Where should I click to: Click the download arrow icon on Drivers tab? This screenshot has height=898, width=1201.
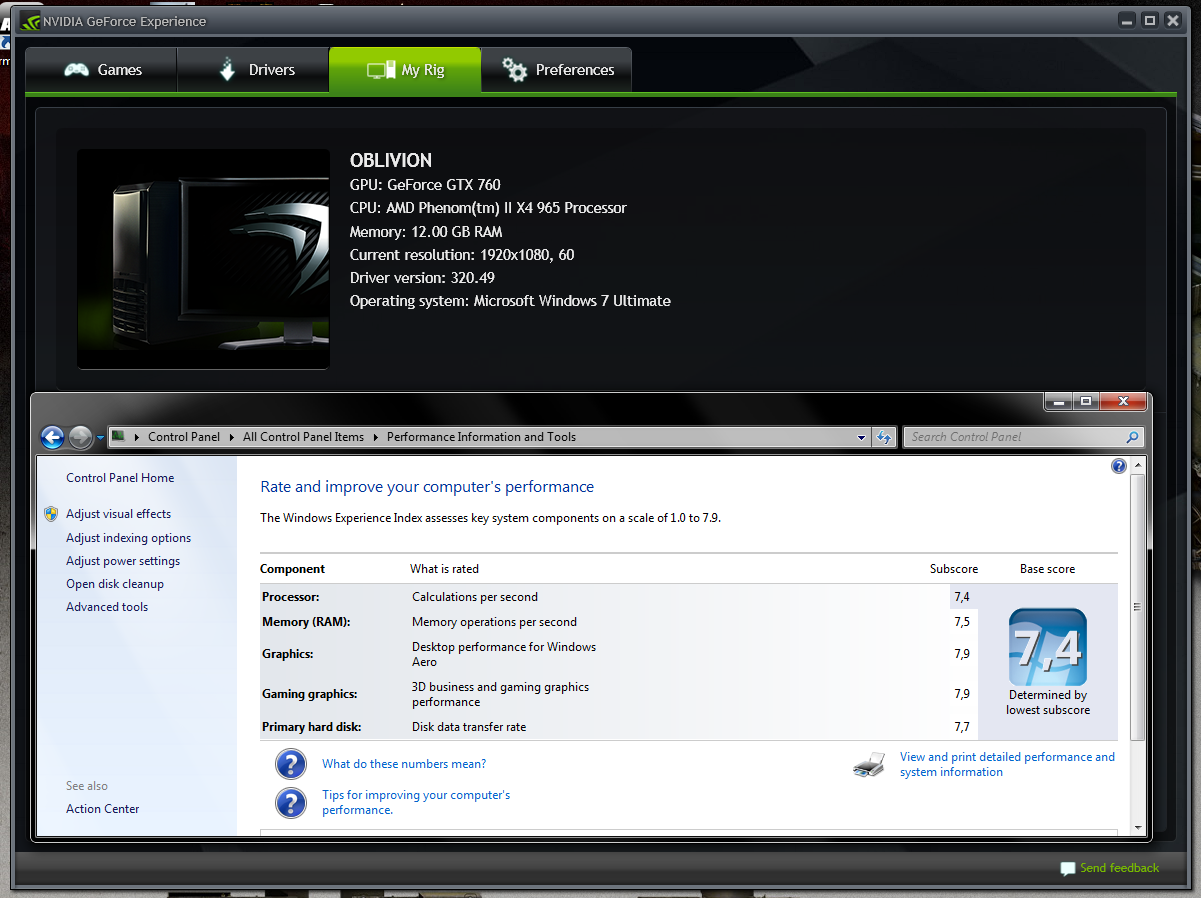pyautogui.click(x=227, y=70)
